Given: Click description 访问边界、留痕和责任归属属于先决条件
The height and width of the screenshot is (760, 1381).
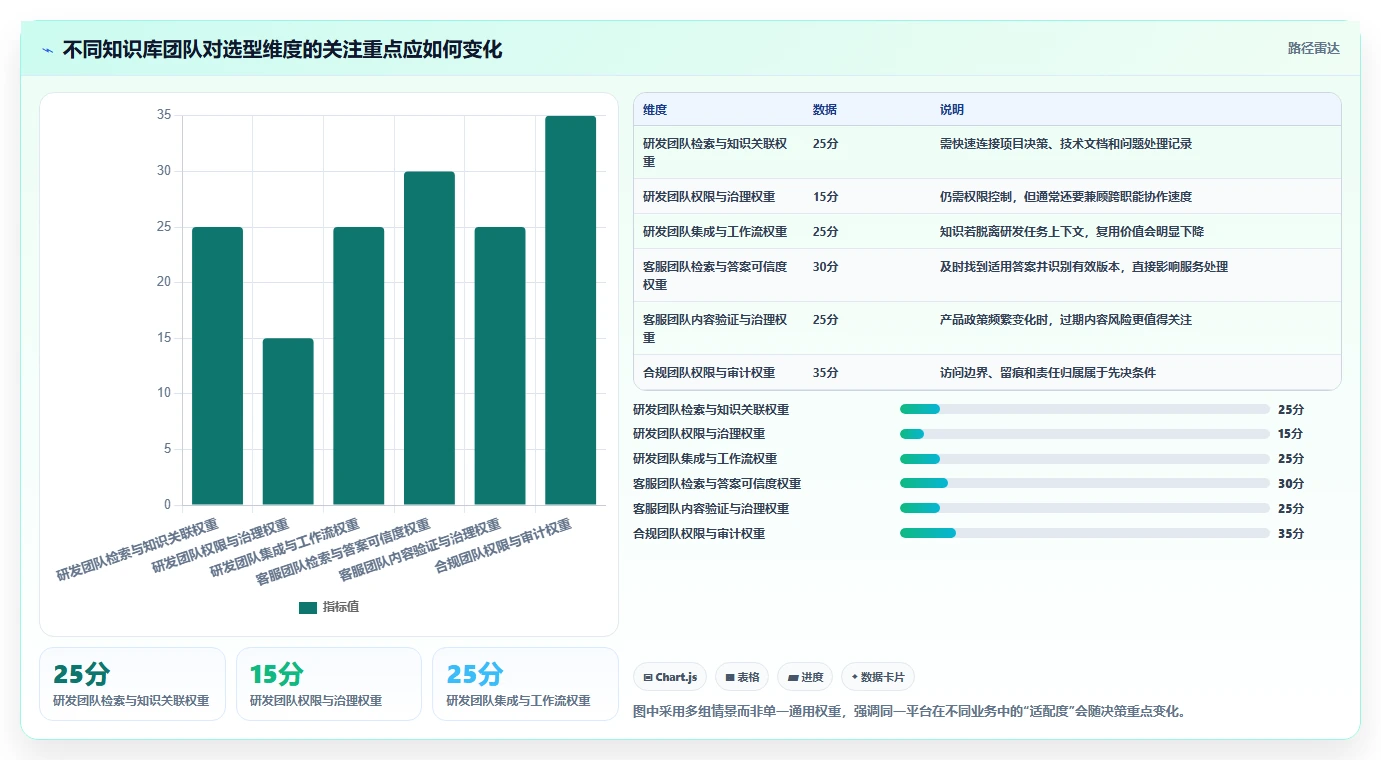Looking at the screenshot, I should (x=1048, y=373).
